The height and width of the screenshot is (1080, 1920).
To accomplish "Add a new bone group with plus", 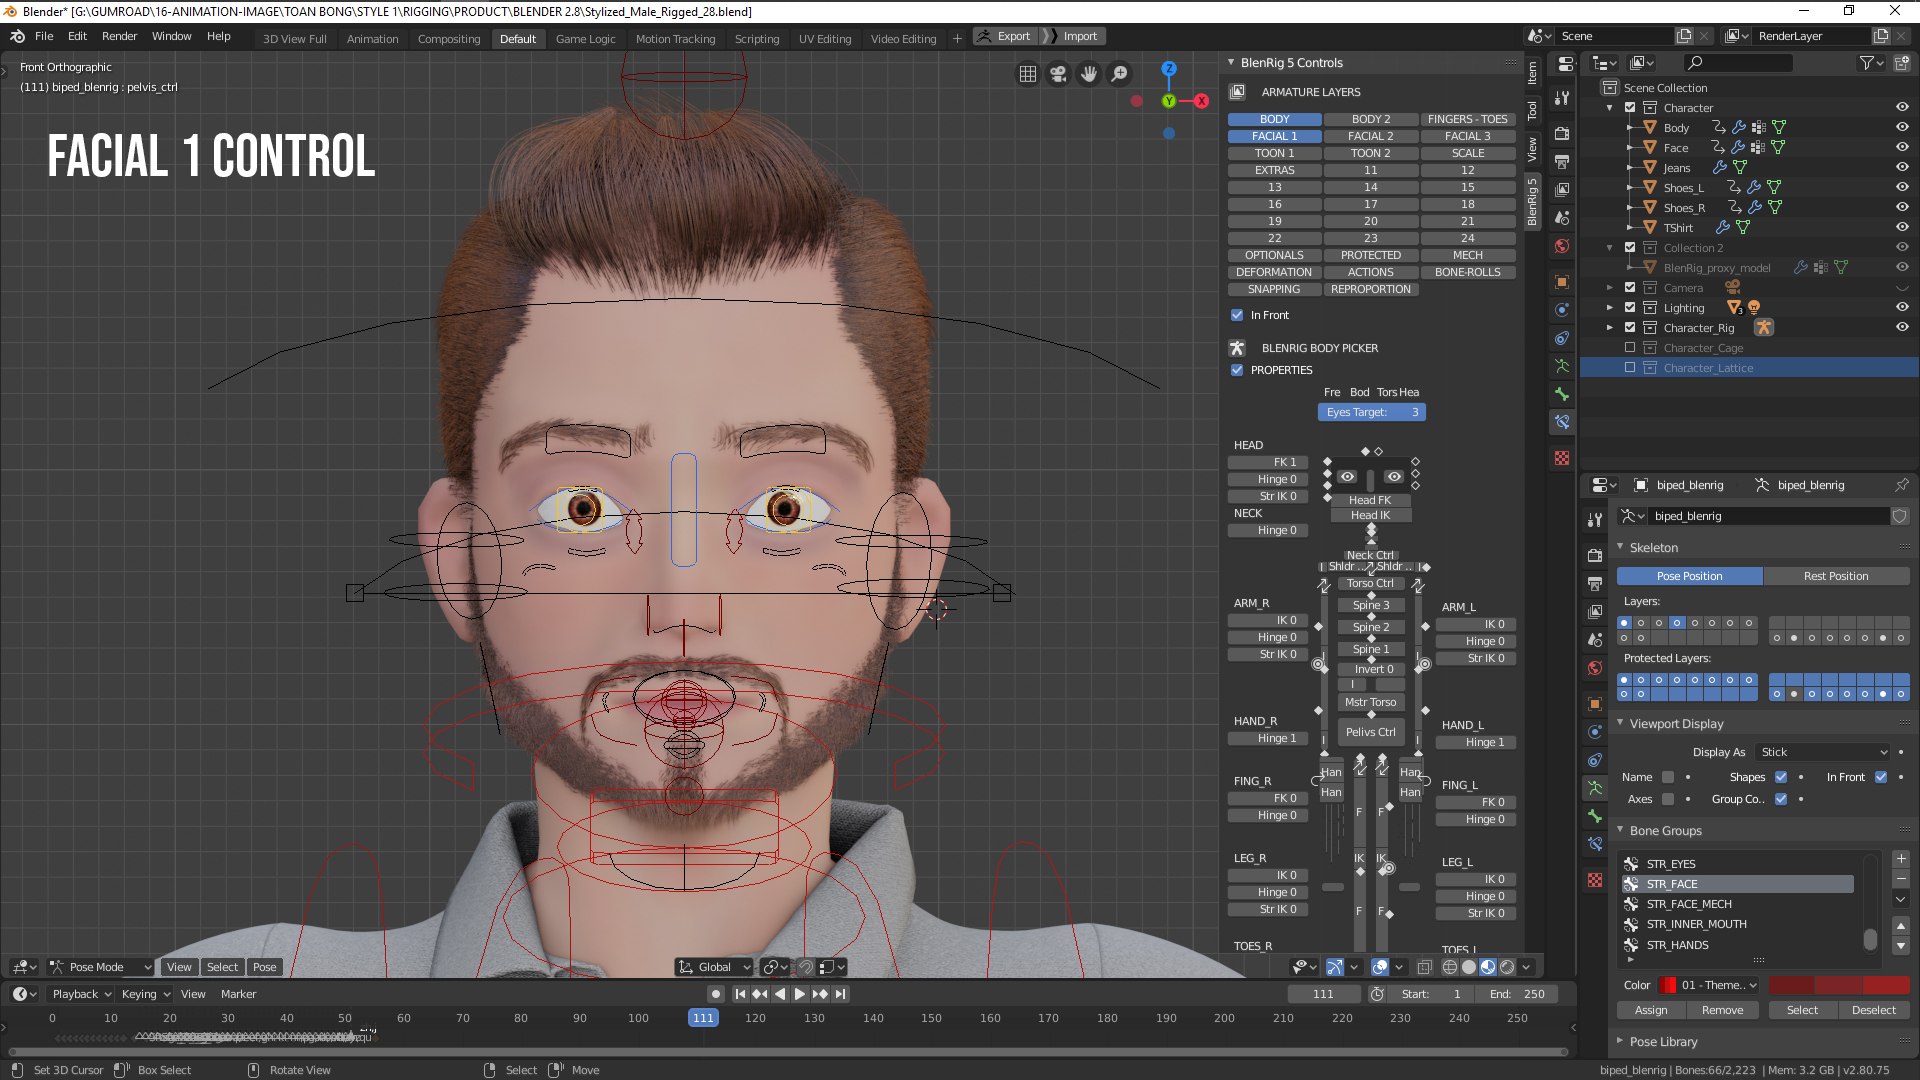I will (x=1901, y=859).
